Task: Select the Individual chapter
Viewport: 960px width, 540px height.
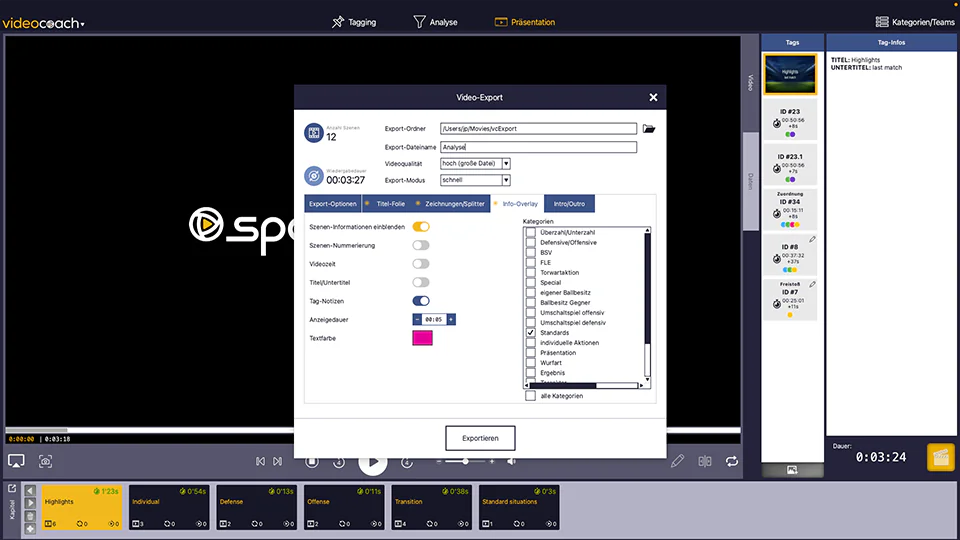Action: (x=169, y=507)
